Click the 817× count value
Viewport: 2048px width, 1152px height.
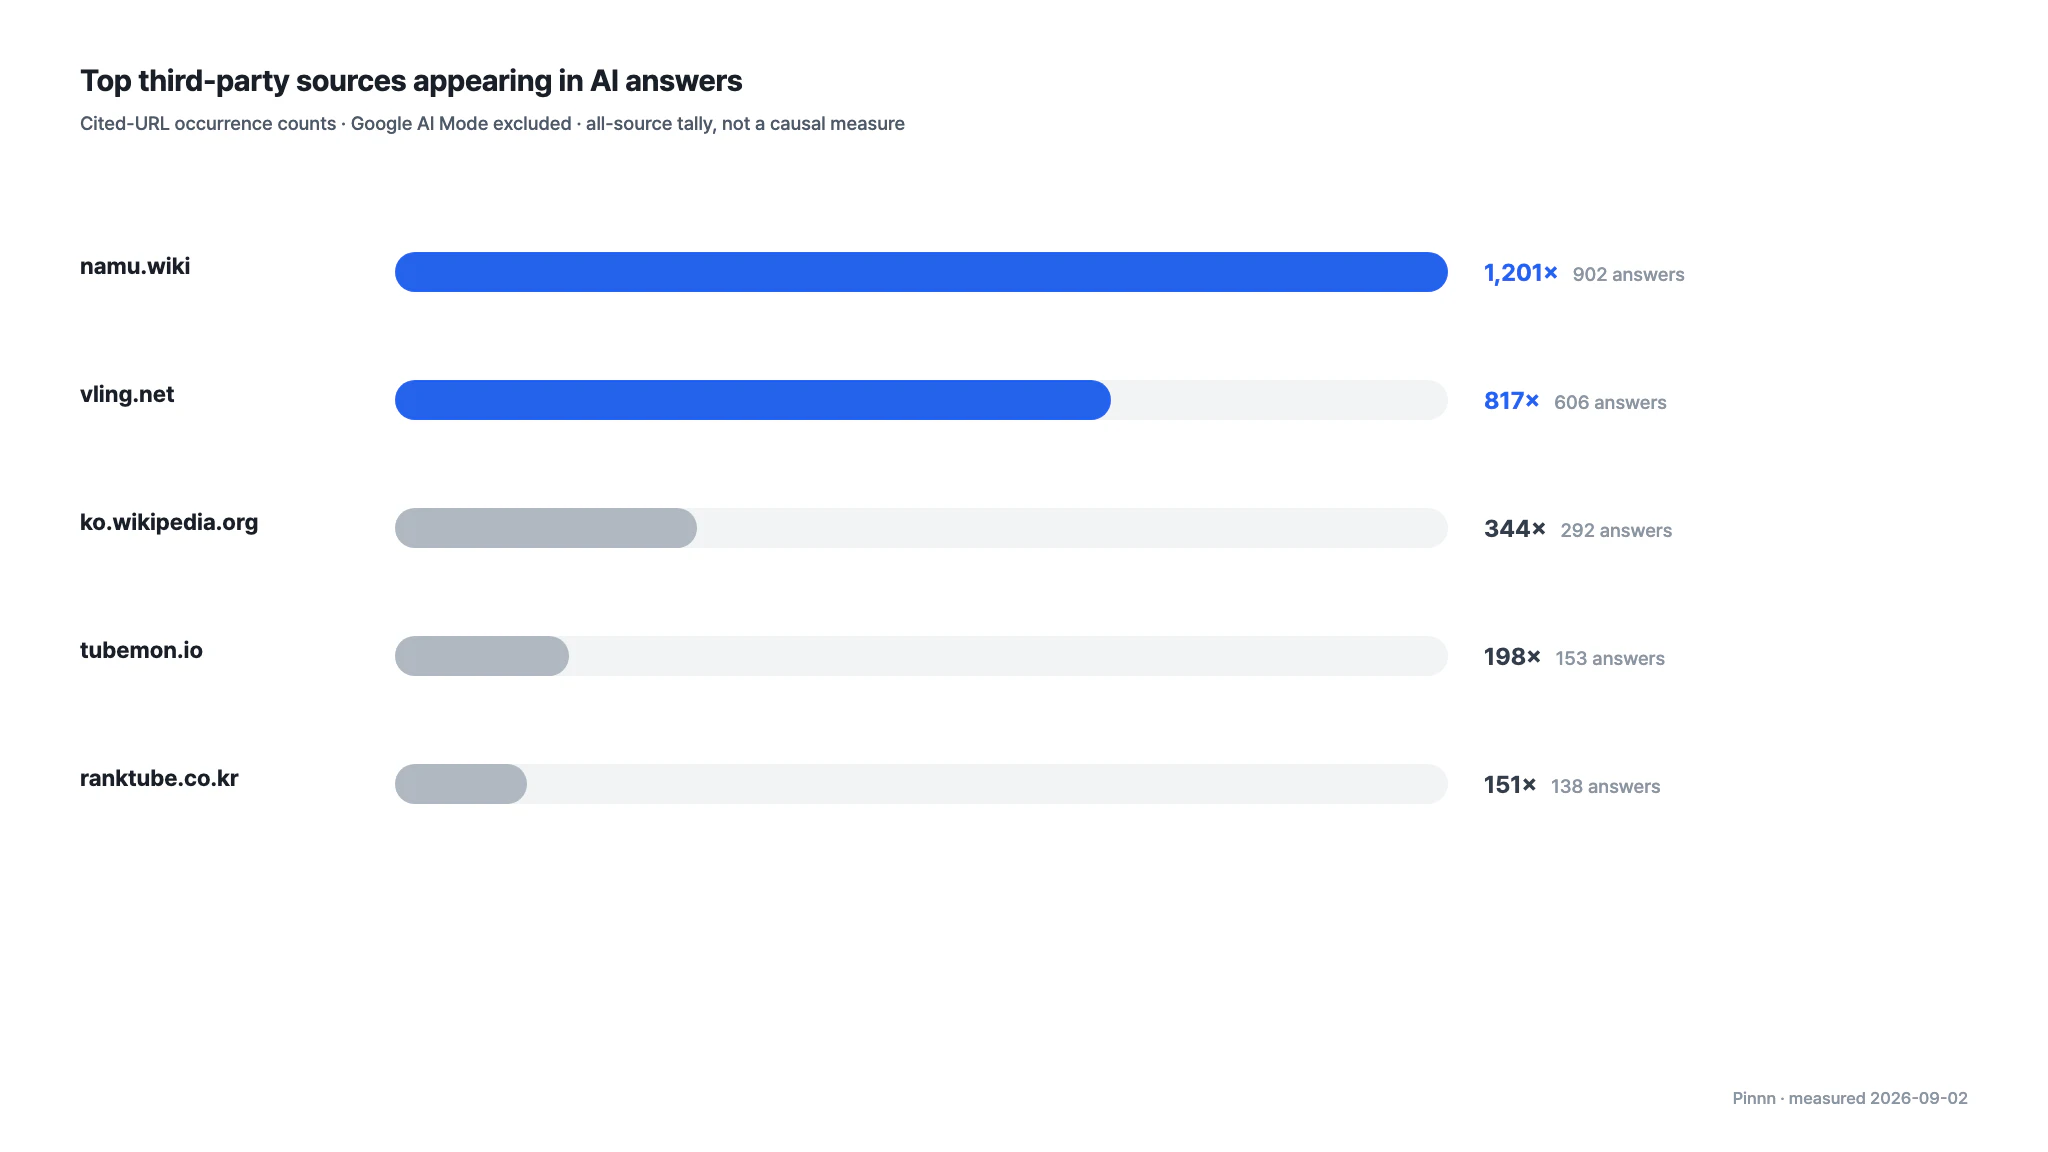[1512, 401]
